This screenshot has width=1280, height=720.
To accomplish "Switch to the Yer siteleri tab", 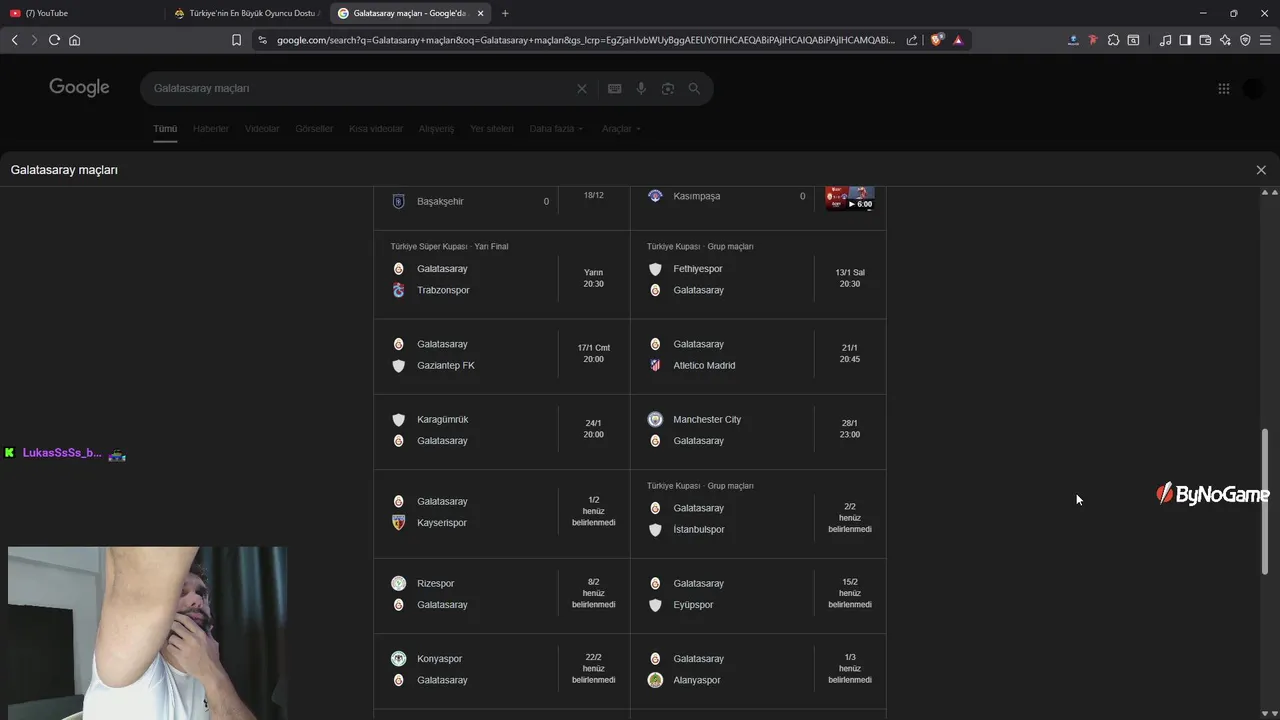I will coord(492,129).
